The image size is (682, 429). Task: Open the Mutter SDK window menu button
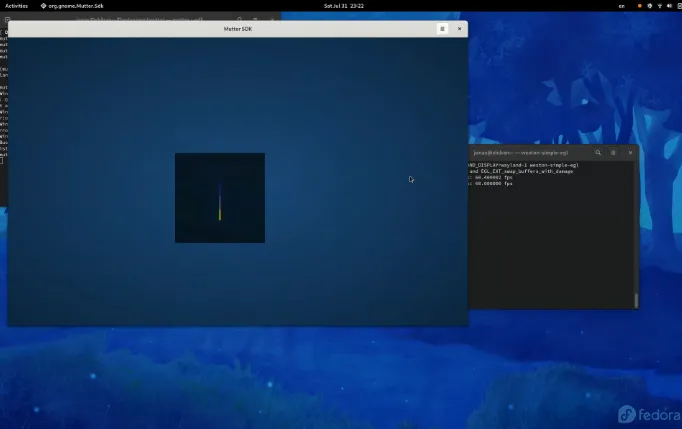coord(442,29)
